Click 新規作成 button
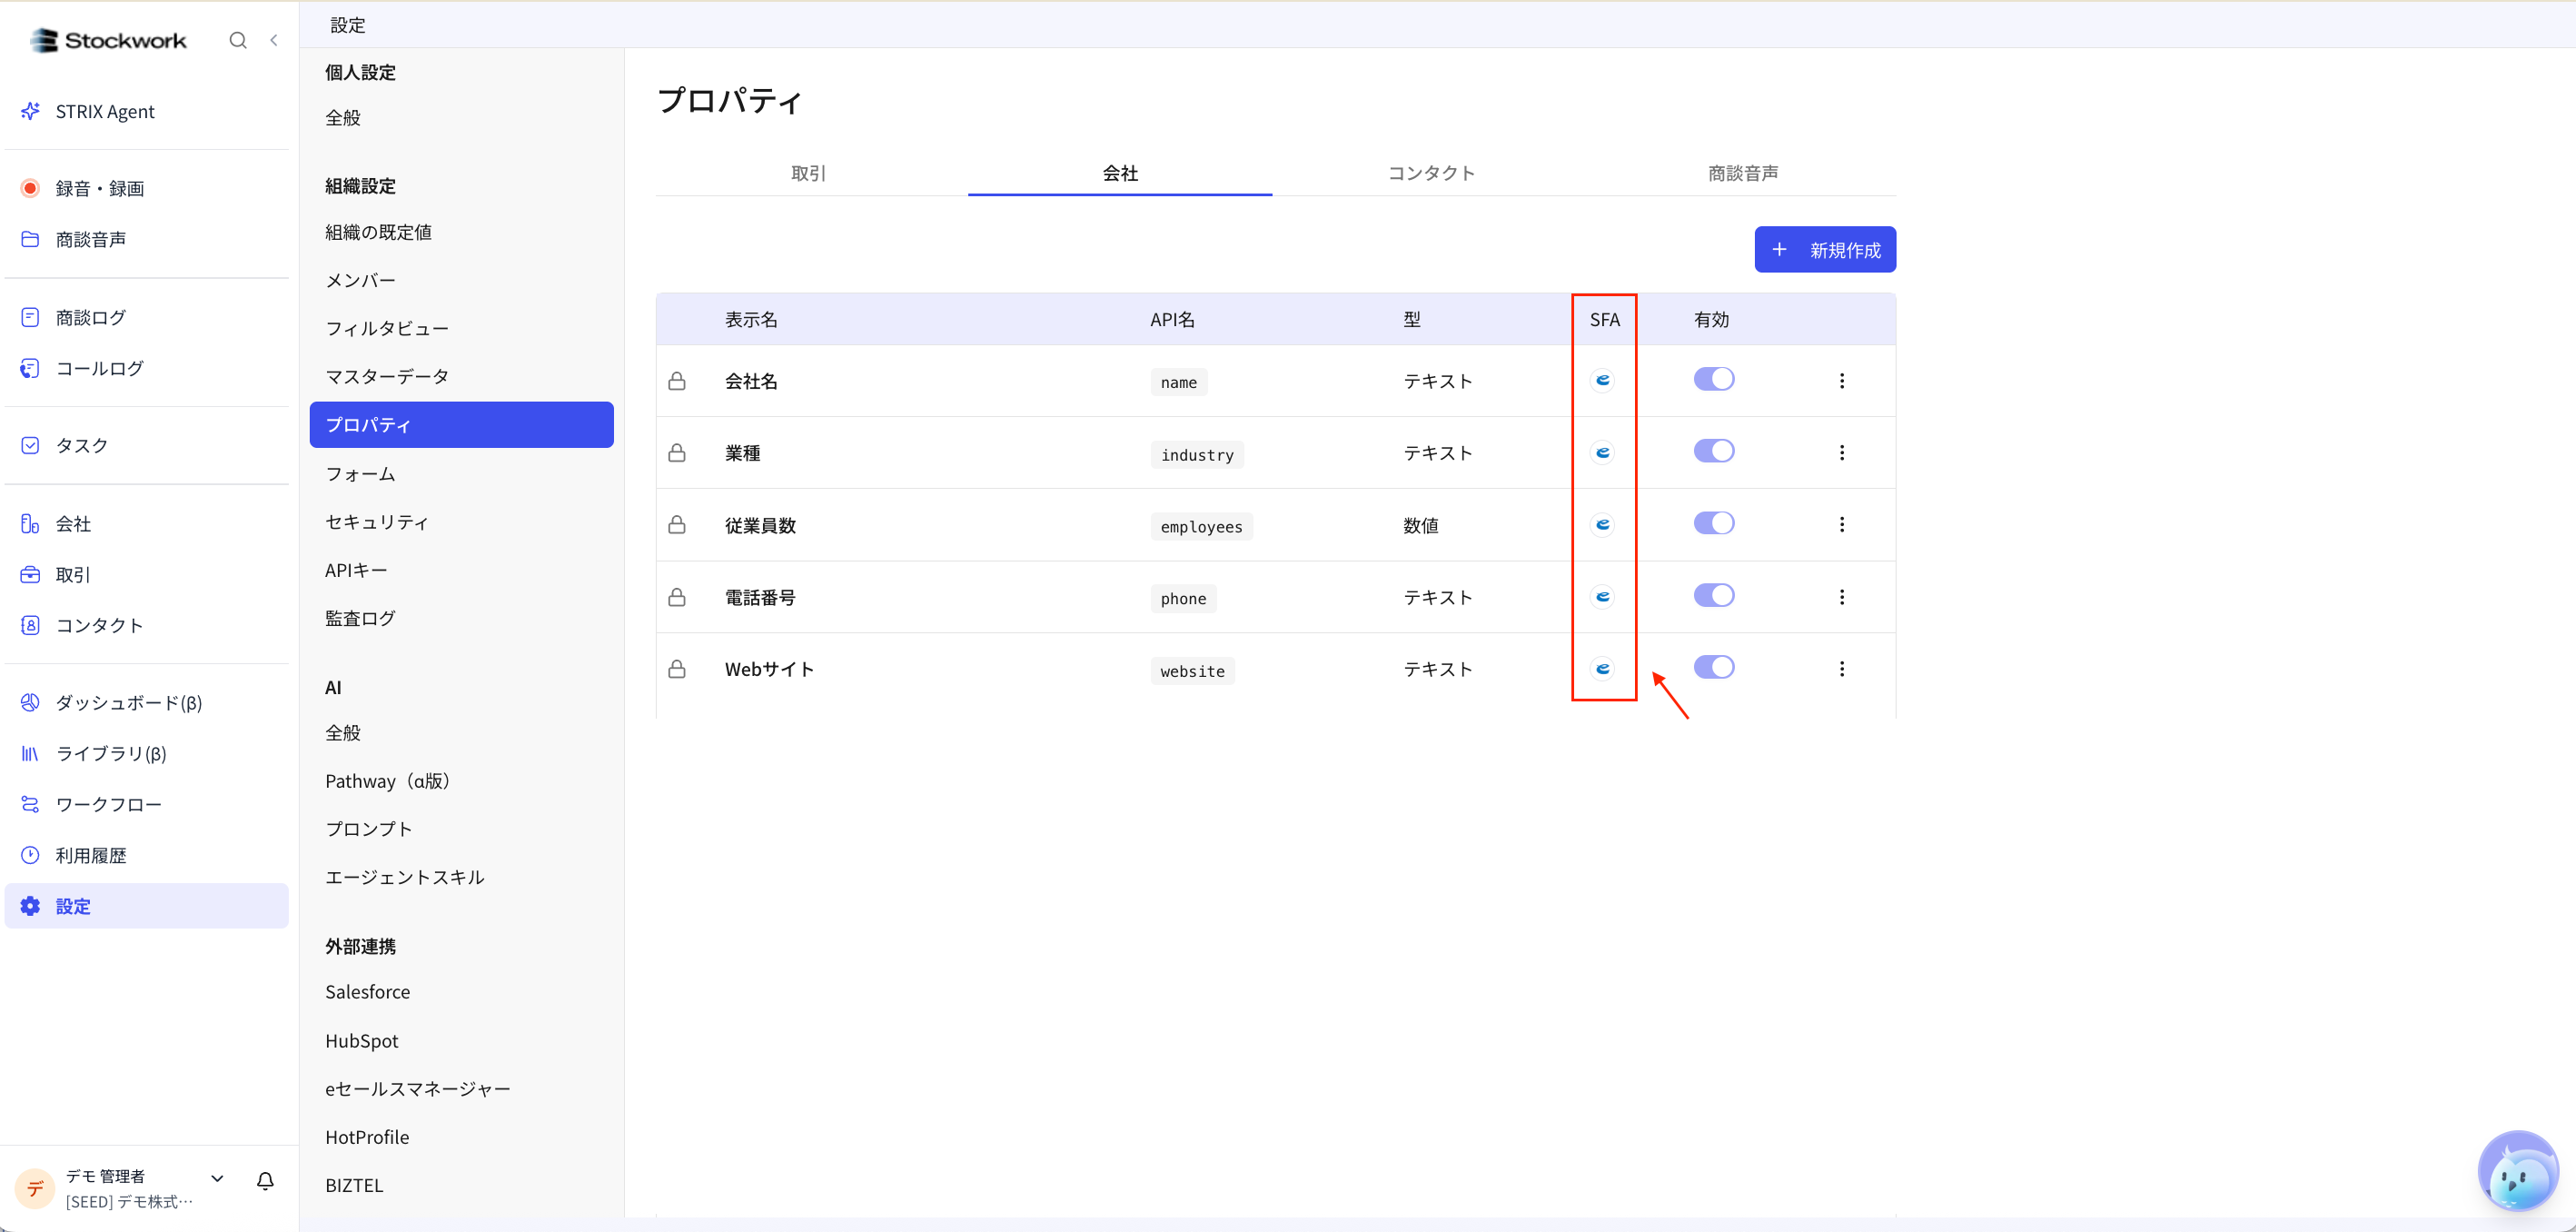2576x1232 pixels. (1825, 249)
